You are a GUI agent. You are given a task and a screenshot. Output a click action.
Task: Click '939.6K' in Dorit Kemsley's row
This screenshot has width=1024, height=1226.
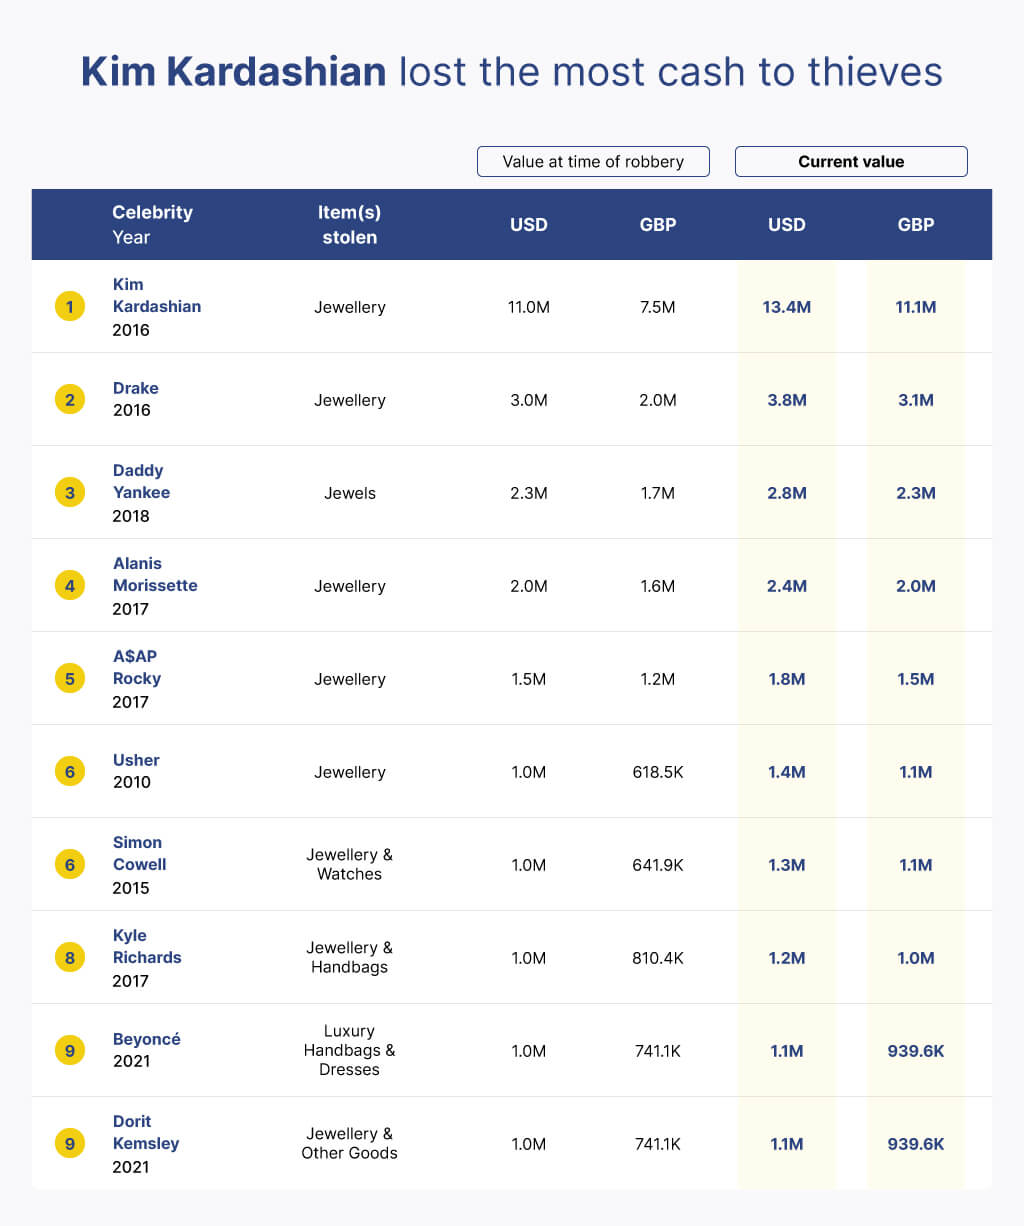(916, 1144)
